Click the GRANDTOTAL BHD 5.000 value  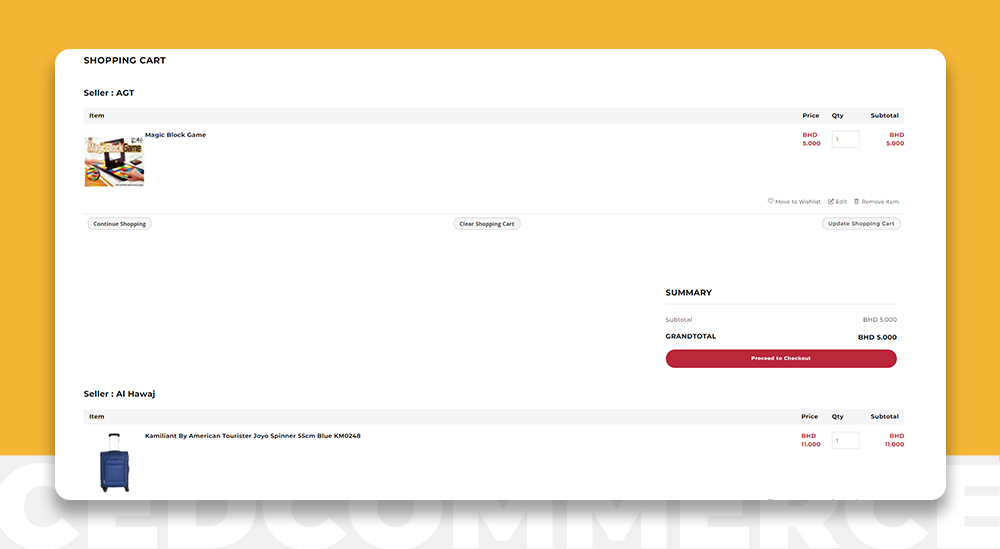(877, 337)
